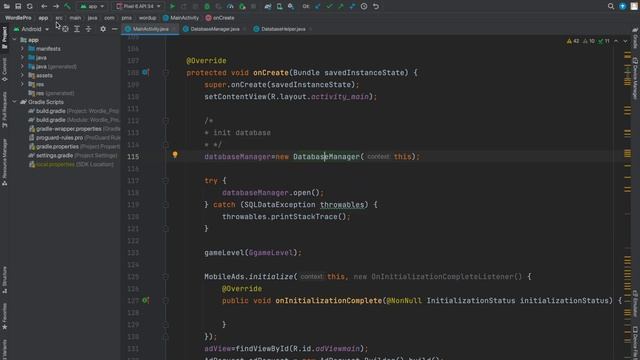Screen dimensions: 640x360
Task: Open Project panel gear options icon
Action: point(103,29)
